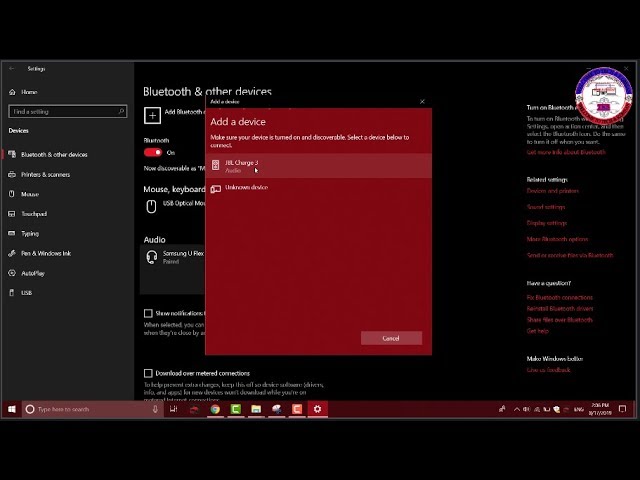This screenshot has width=640, height=480.
Task: Open Google Chrome from taskbar
Action: point(215,409)
